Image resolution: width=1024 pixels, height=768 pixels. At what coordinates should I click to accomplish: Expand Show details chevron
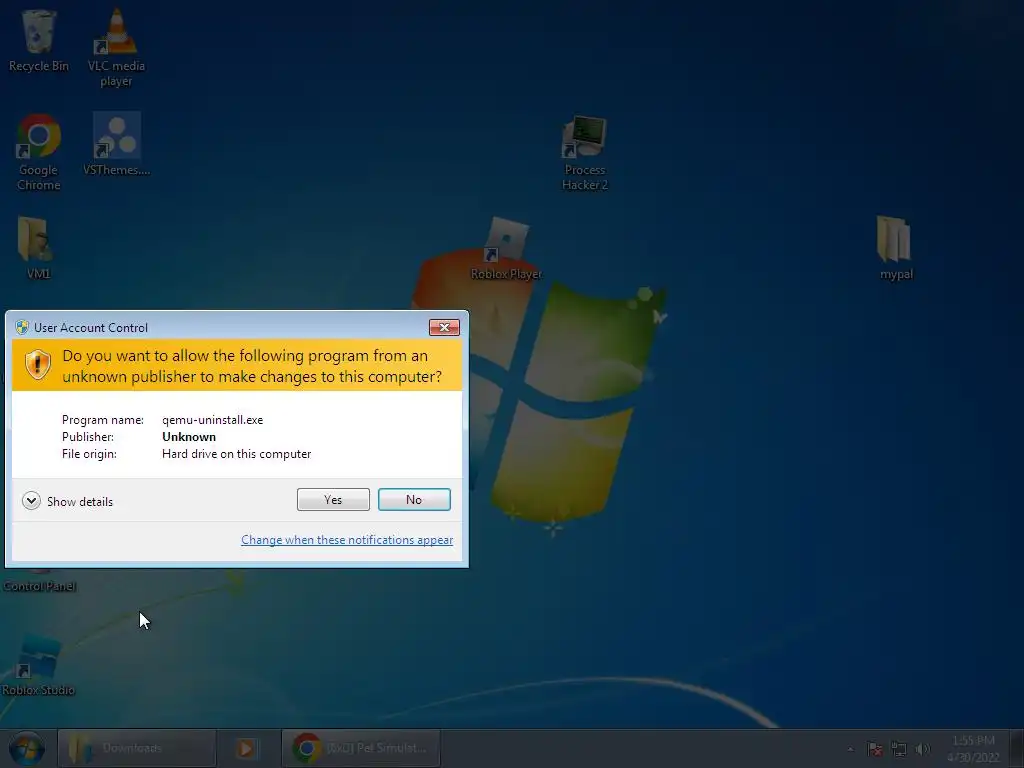tap(31, 501)
